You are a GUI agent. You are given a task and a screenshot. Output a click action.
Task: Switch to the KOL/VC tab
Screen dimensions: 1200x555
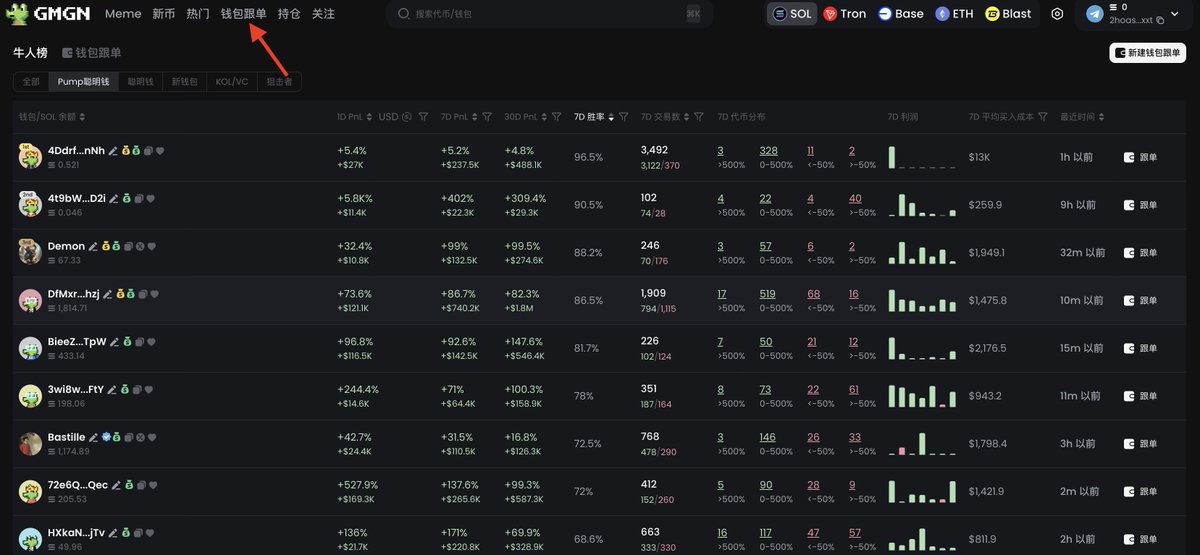(x=232, y=82)
